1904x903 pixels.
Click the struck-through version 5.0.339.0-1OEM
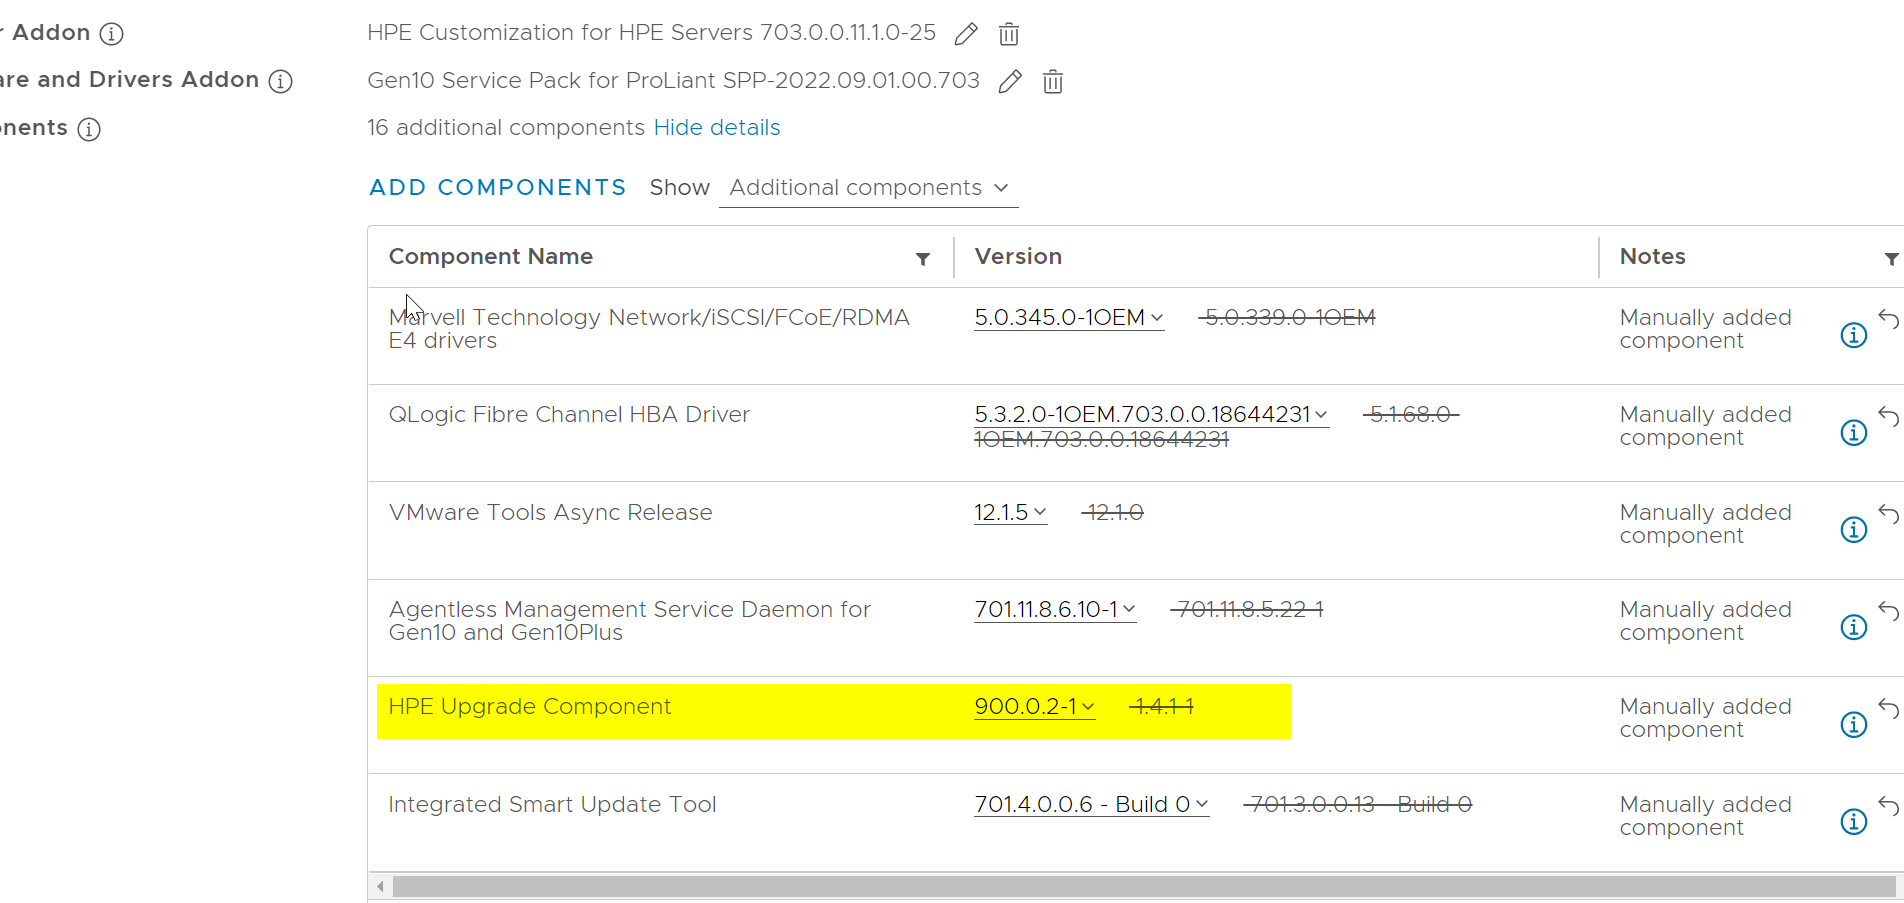(1288, 318)
